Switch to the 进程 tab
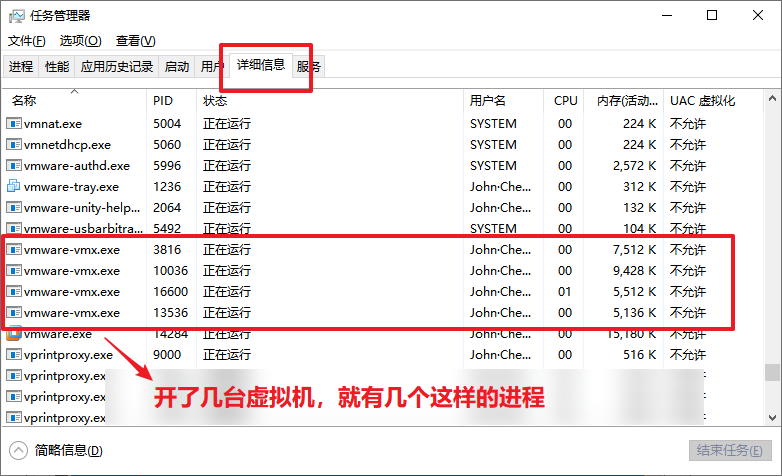Viewport: 782px width, 476px height. [x=21, y=66]
